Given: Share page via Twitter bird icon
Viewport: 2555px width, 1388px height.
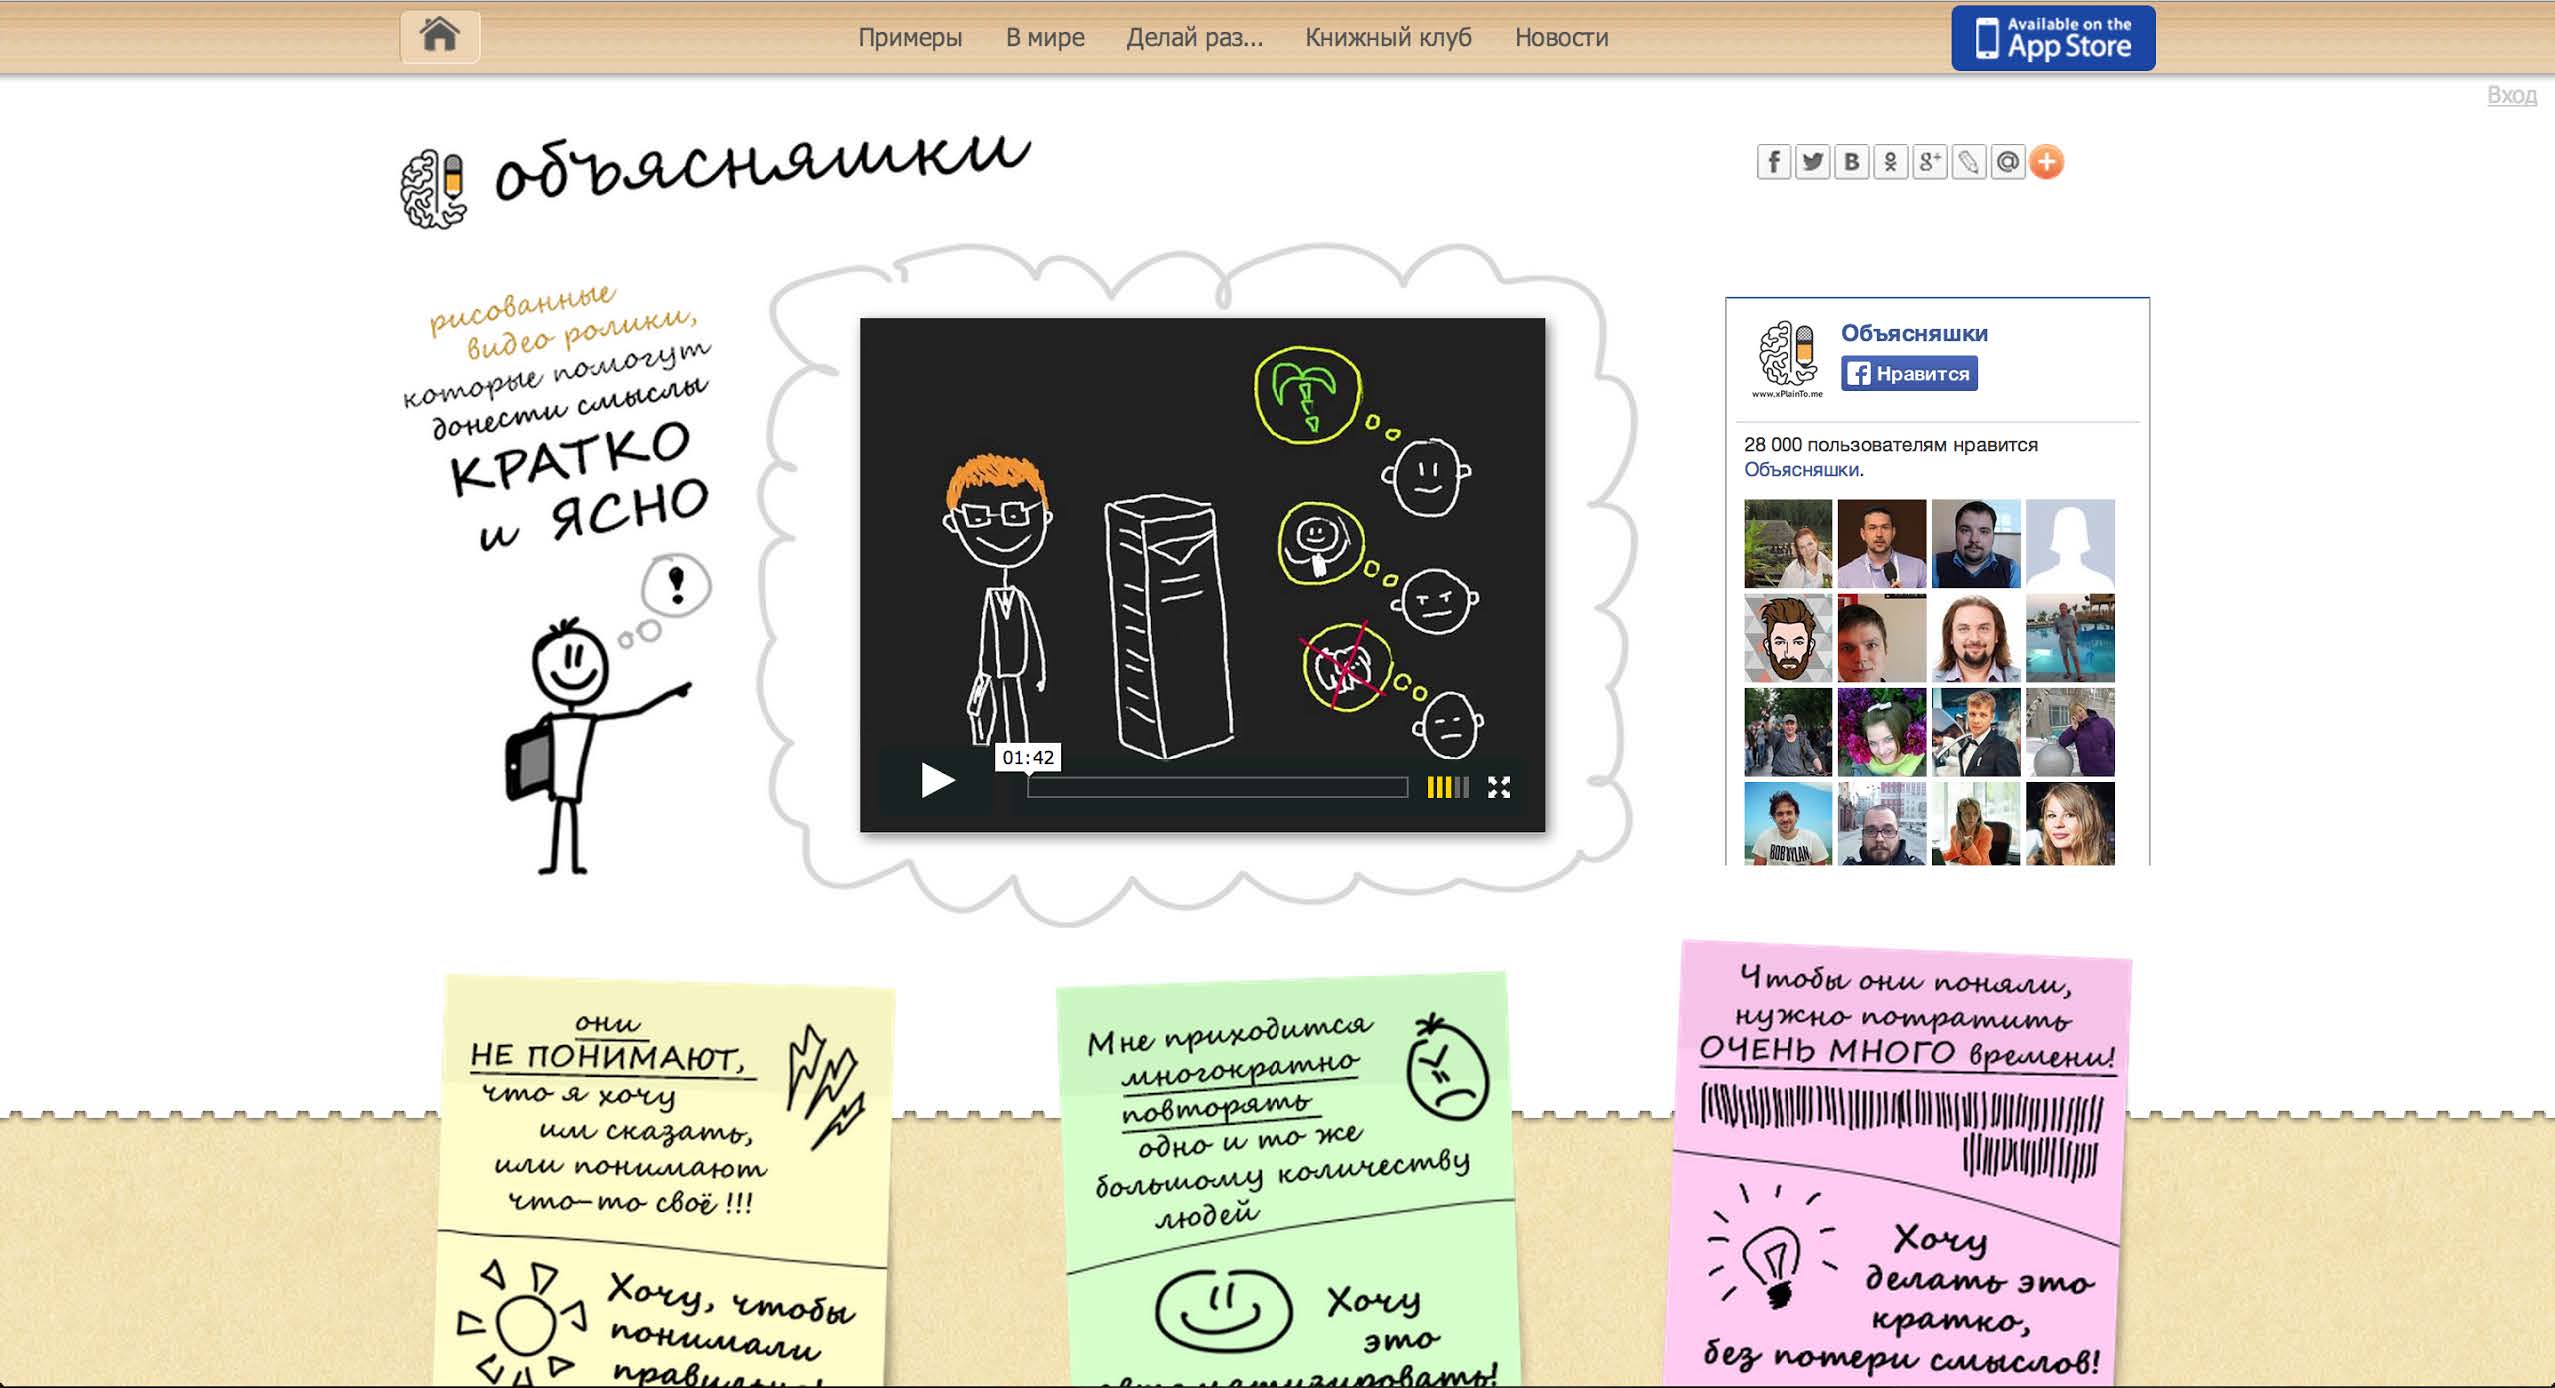Looking at the screenshot, I should pos(1812,162).
